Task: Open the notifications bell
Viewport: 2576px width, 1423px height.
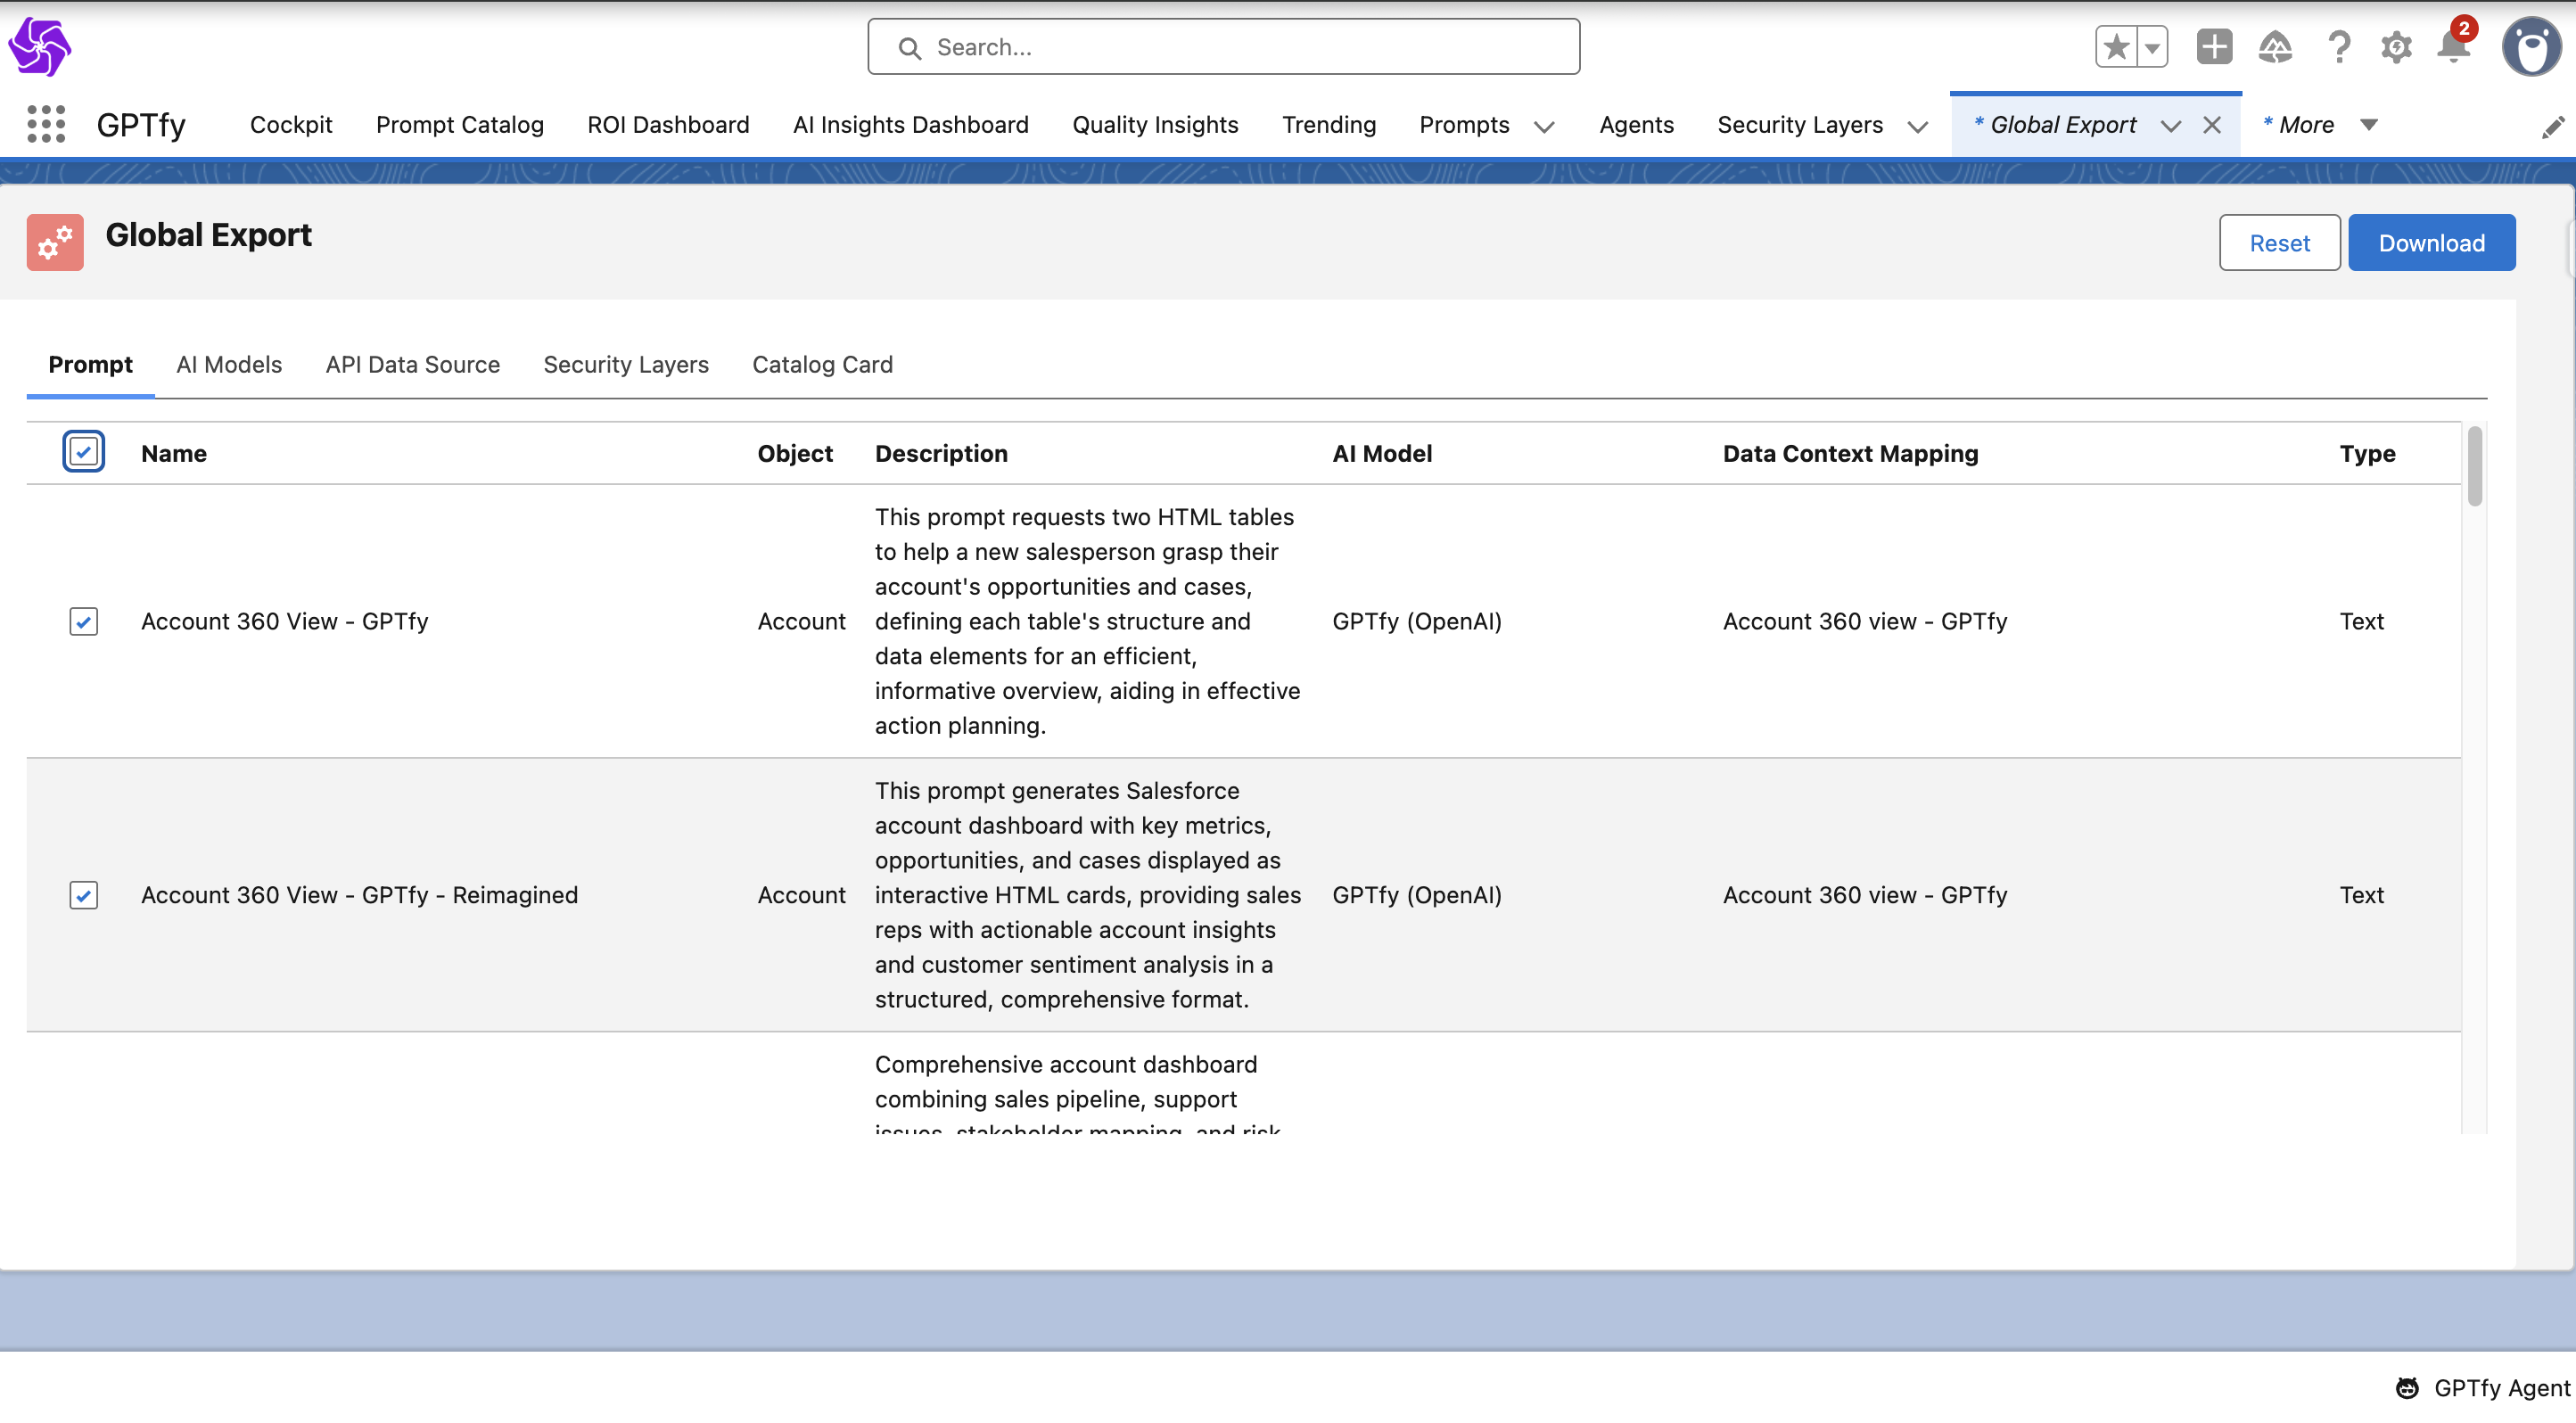Action: click(x=2453, y=47)
